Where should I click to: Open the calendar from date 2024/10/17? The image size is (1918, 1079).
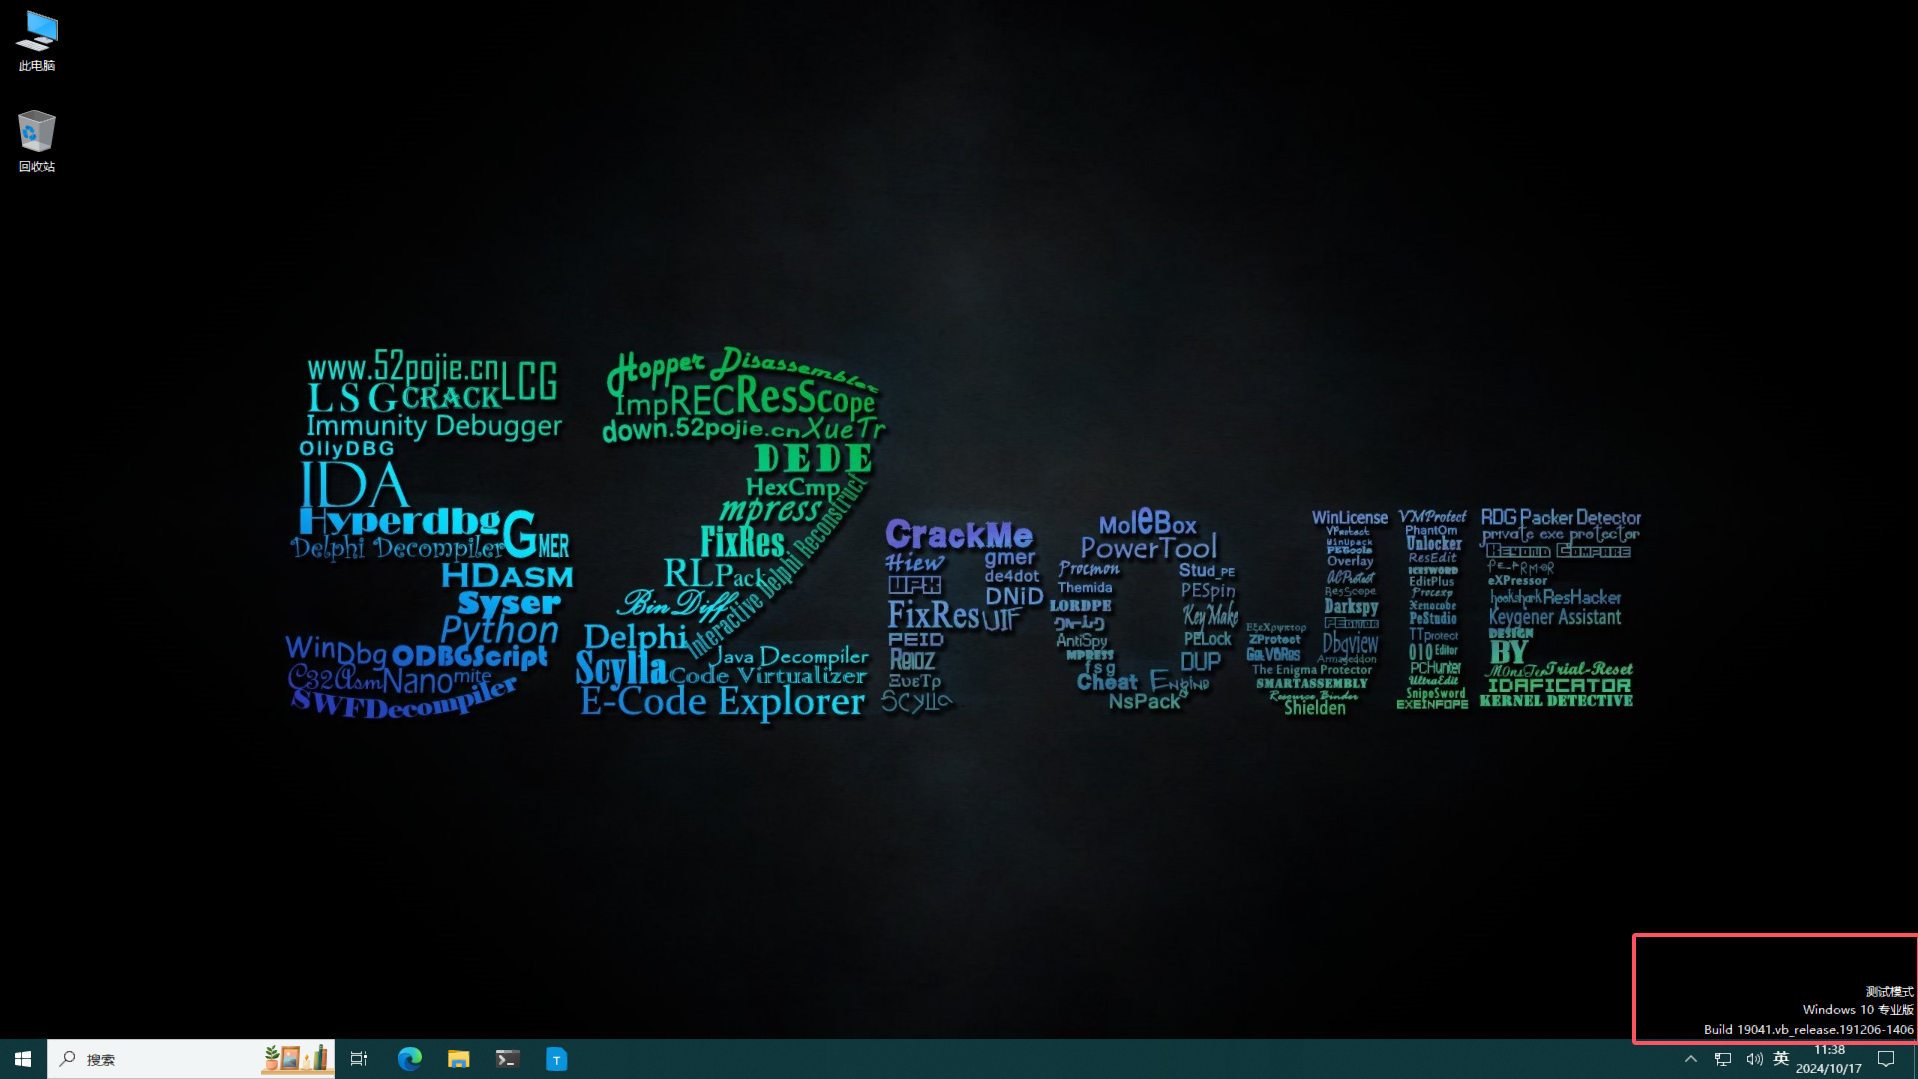(x=1829, y=1069)
